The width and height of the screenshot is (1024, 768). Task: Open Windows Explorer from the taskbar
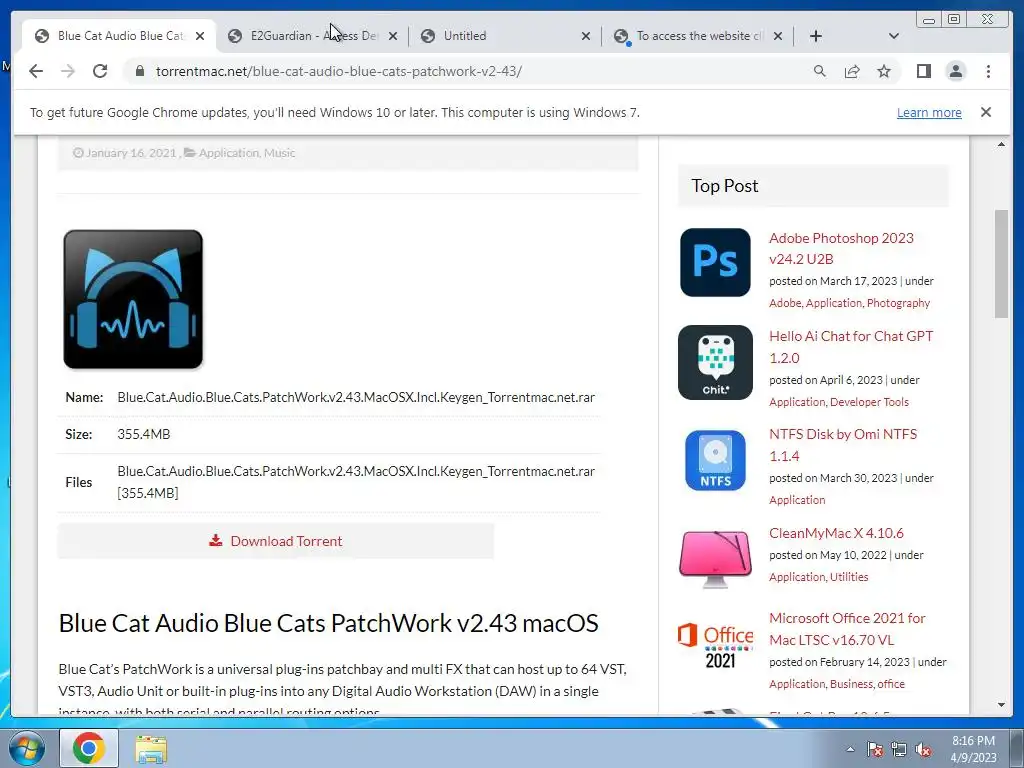tap(151, 748)
